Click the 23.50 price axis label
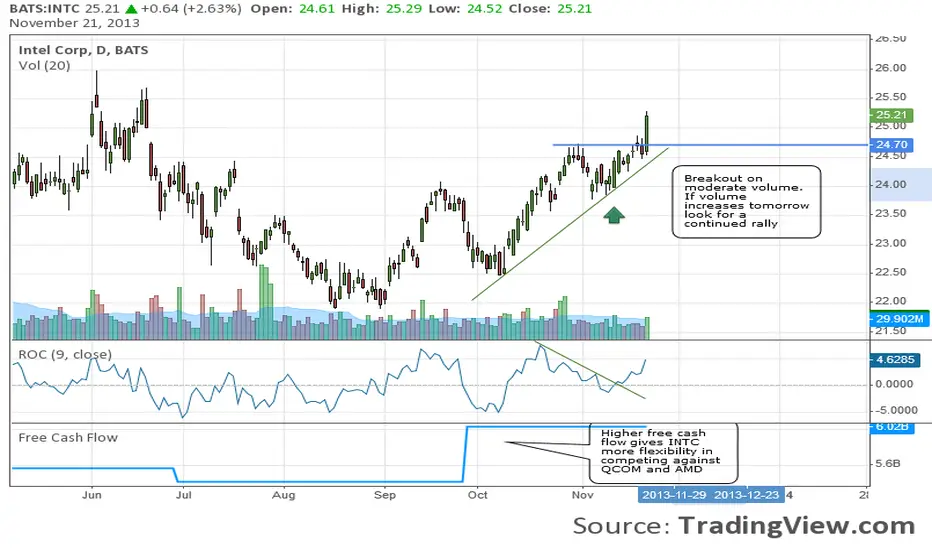 [890, 213]
